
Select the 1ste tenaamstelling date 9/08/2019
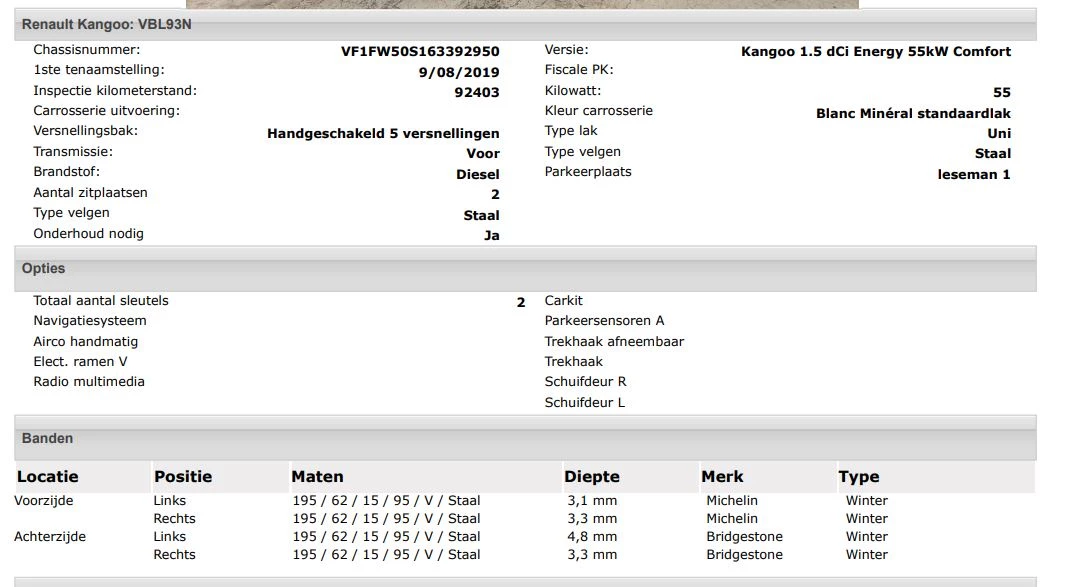point(460,70)
